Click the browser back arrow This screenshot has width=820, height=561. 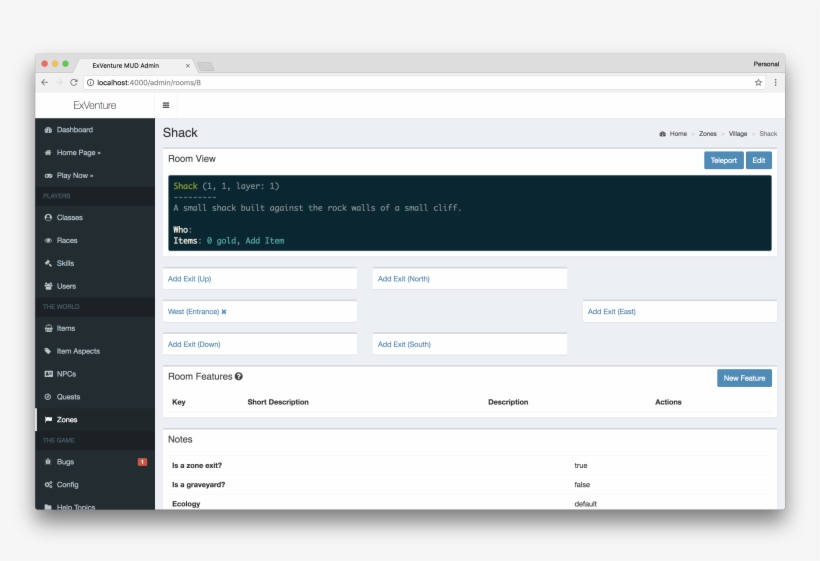44,83
